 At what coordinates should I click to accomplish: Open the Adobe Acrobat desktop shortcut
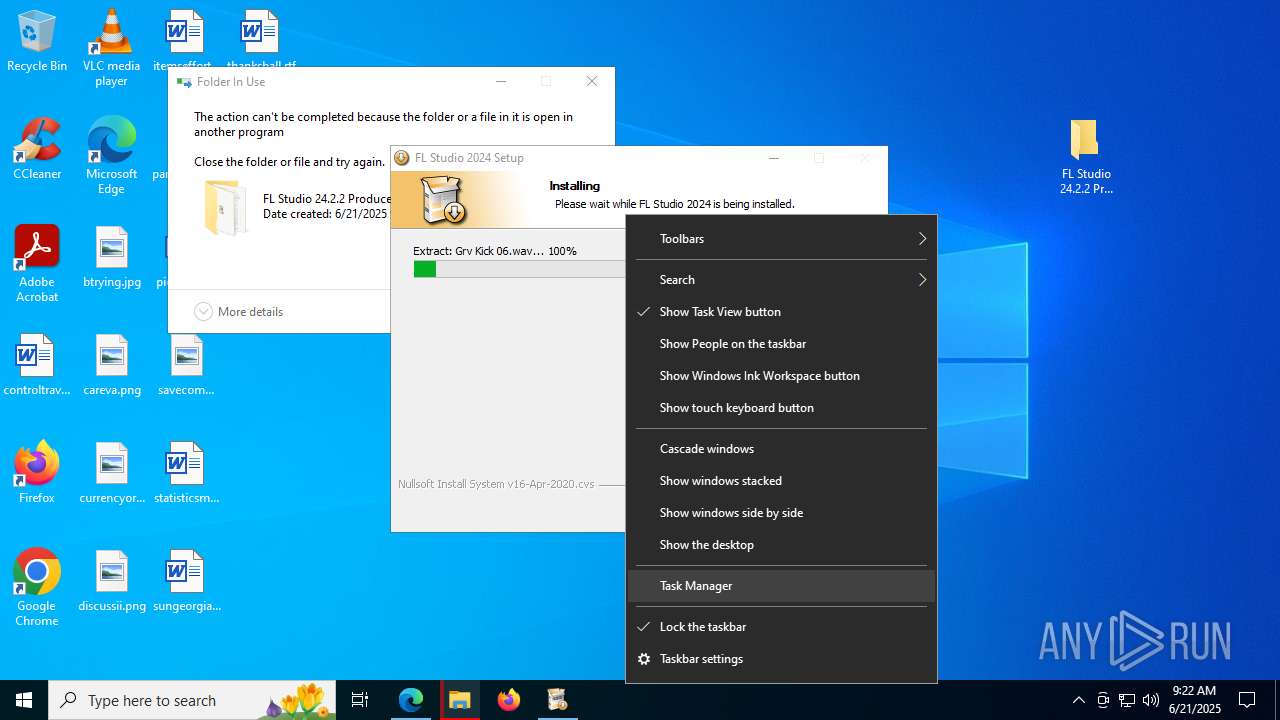(x=37, y=264)
